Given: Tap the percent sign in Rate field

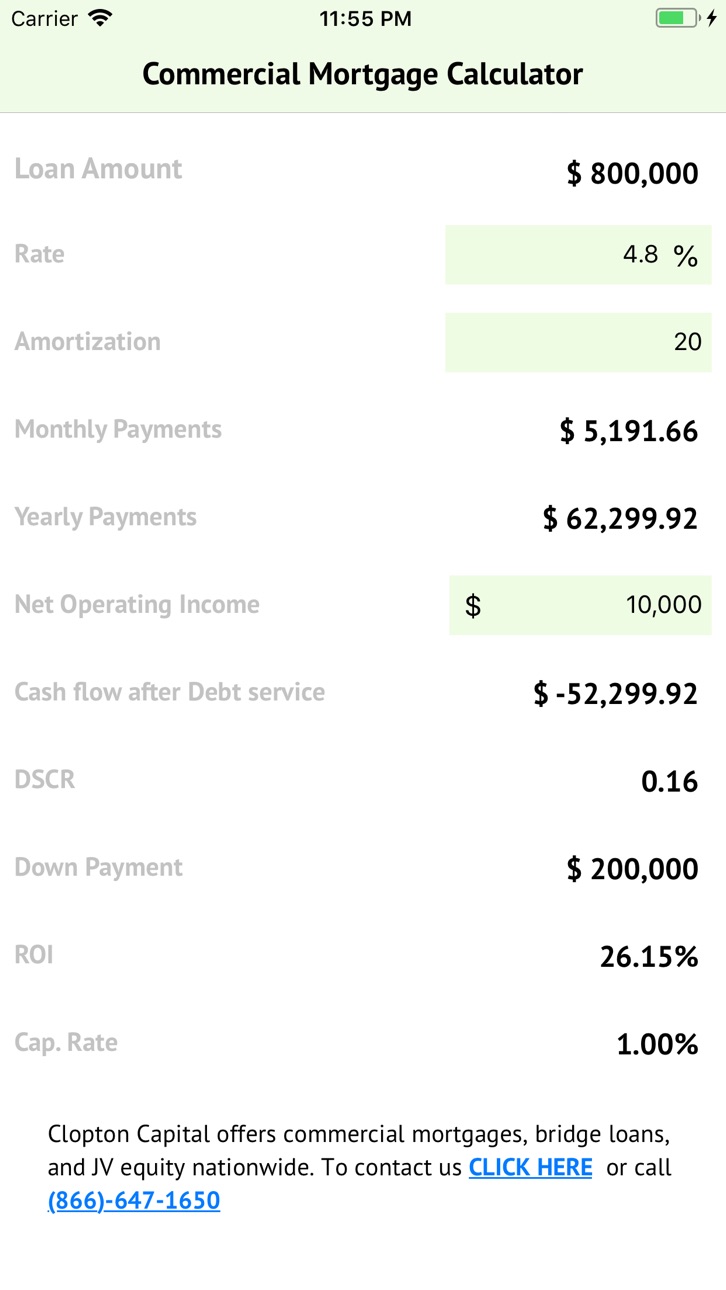Looking at the screenshot, I should pyautogui.click(x=685, y=256).
